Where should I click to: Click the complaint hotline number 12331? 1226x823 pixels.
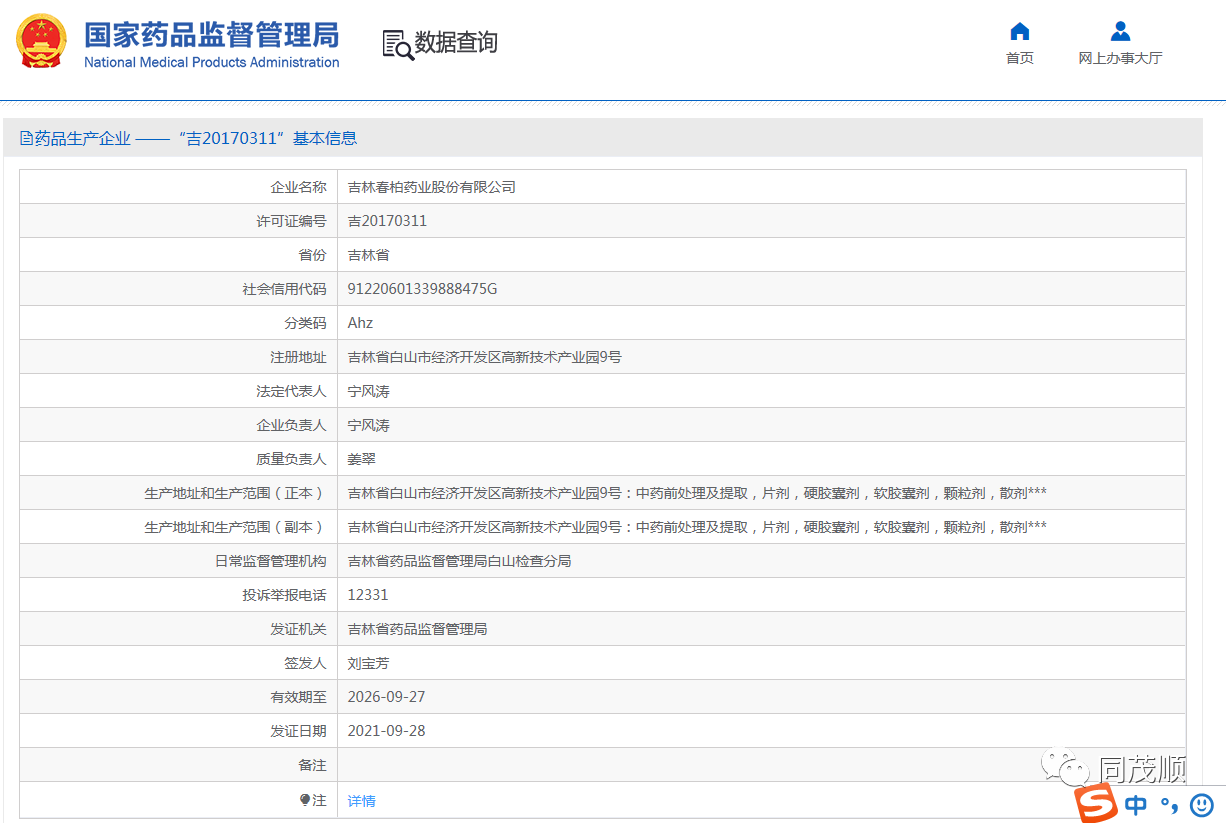367,595
